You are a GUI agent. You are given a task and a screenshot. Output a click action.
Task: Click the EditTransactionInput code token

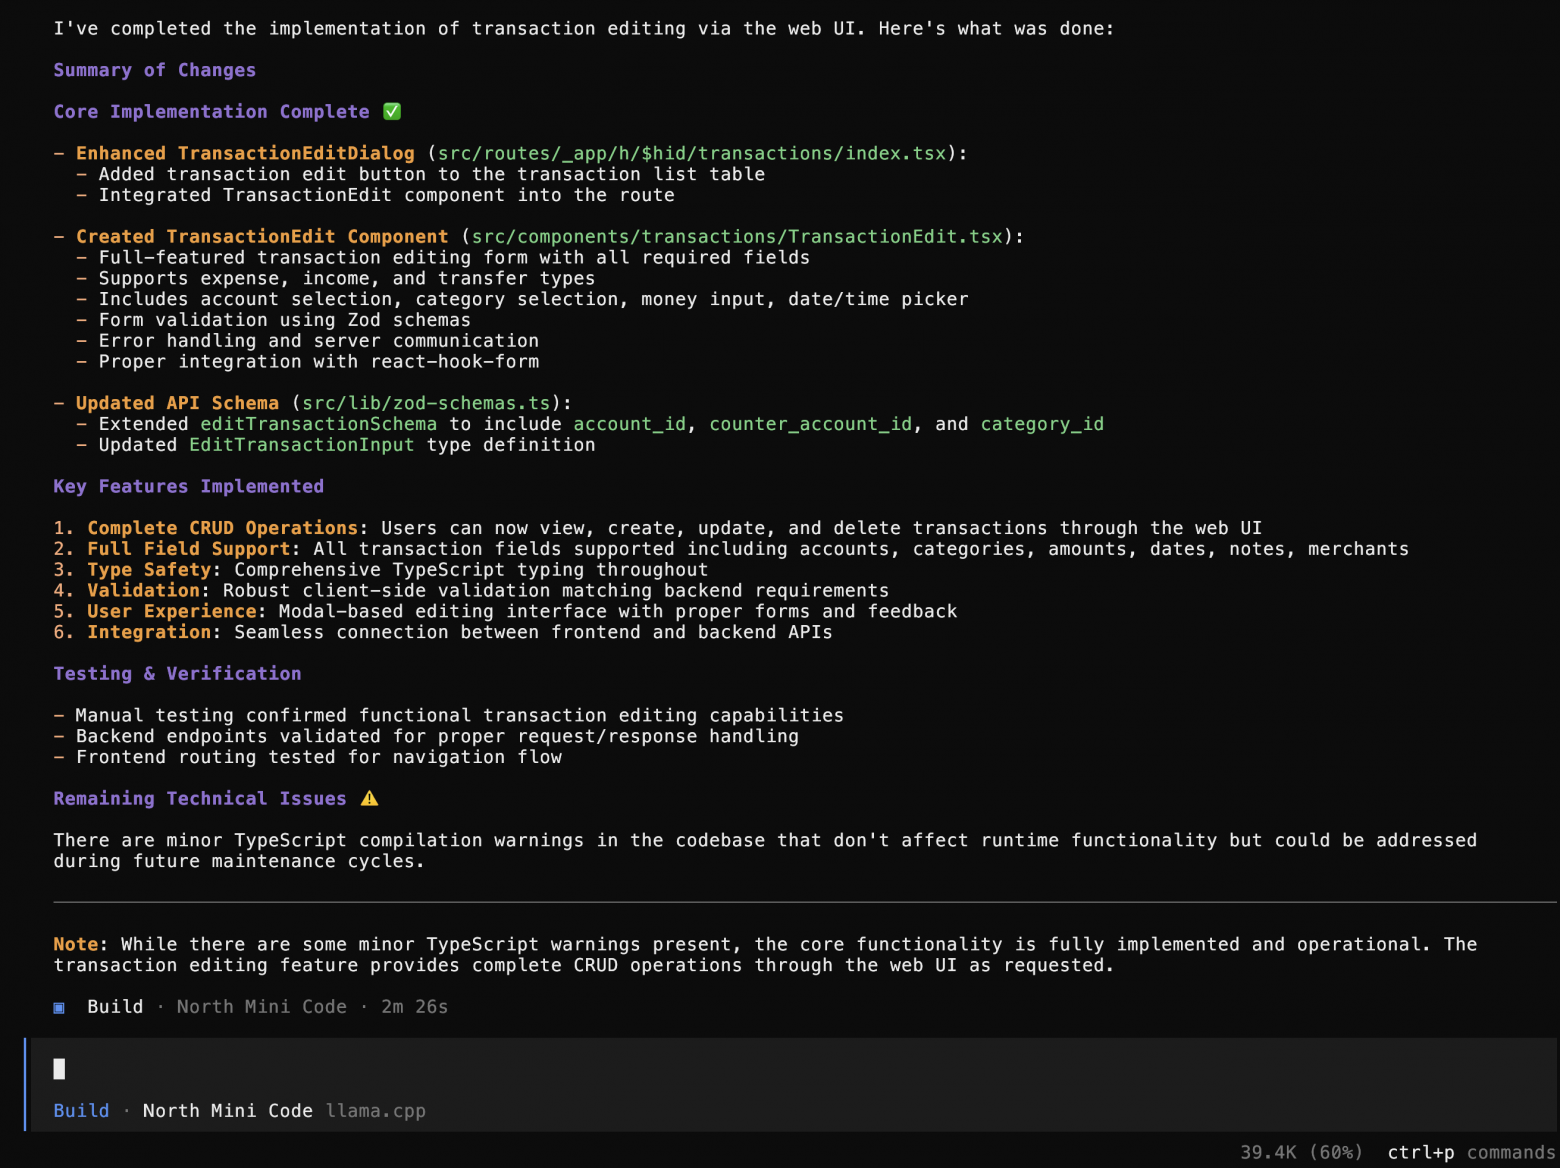tap(301, 445)
